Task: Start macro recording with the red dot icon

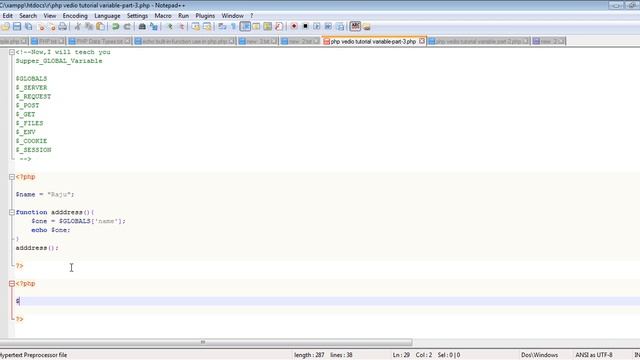Action: (x=293, y=27)
